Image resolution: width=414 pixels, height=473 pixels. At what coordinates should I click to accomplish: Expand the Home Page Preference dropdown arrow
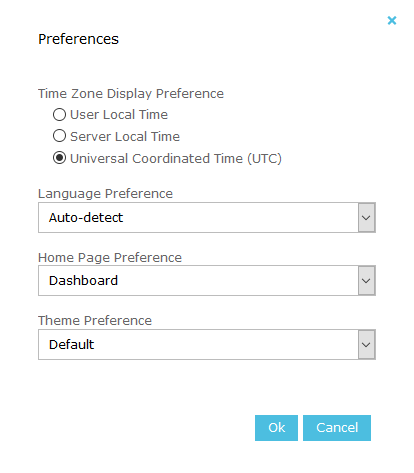366,281
